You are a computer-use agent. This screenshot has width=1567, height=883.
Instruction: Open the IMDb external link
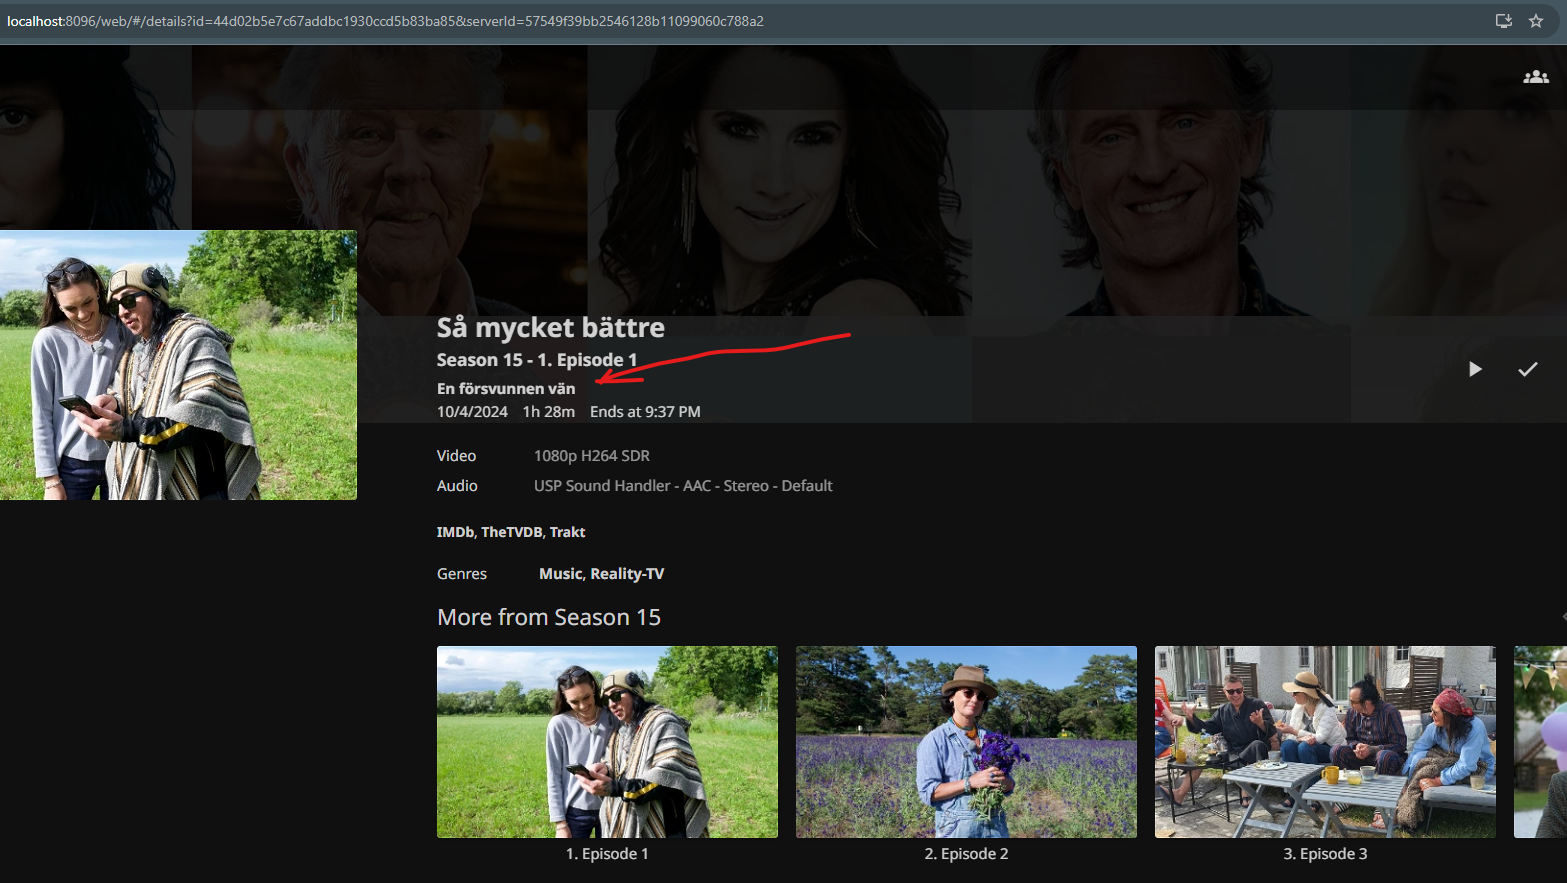coord(455,532)
